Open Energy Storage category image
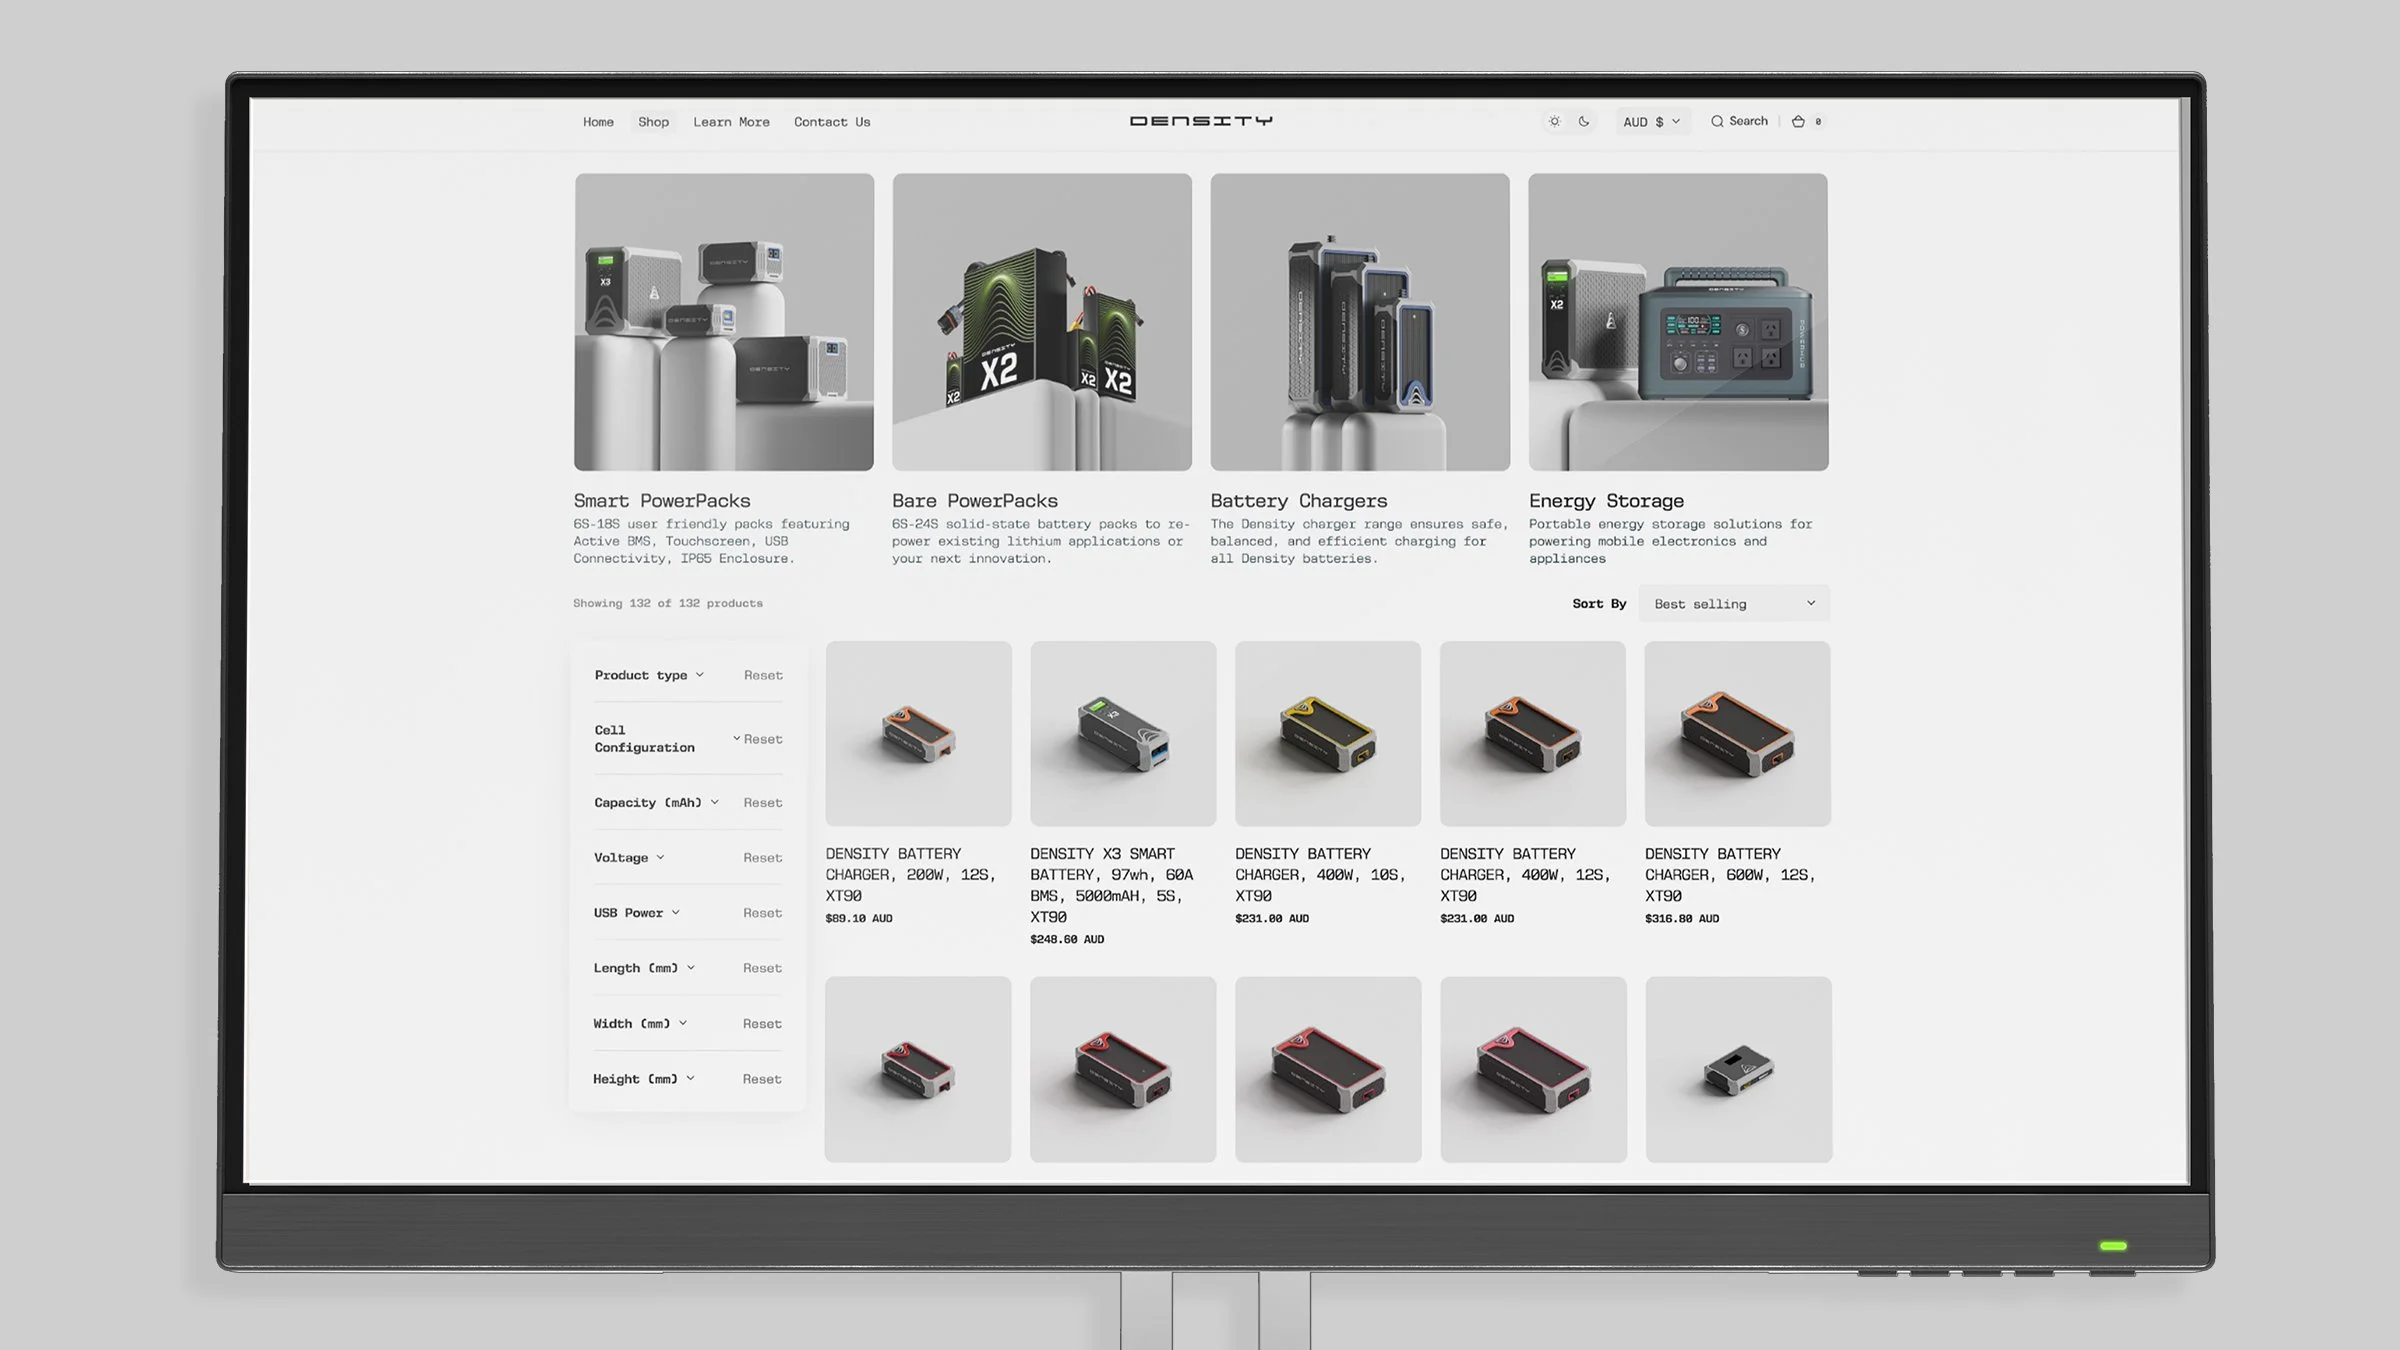Screen dimensions: 2400x1350 [x=1678, y=322]
